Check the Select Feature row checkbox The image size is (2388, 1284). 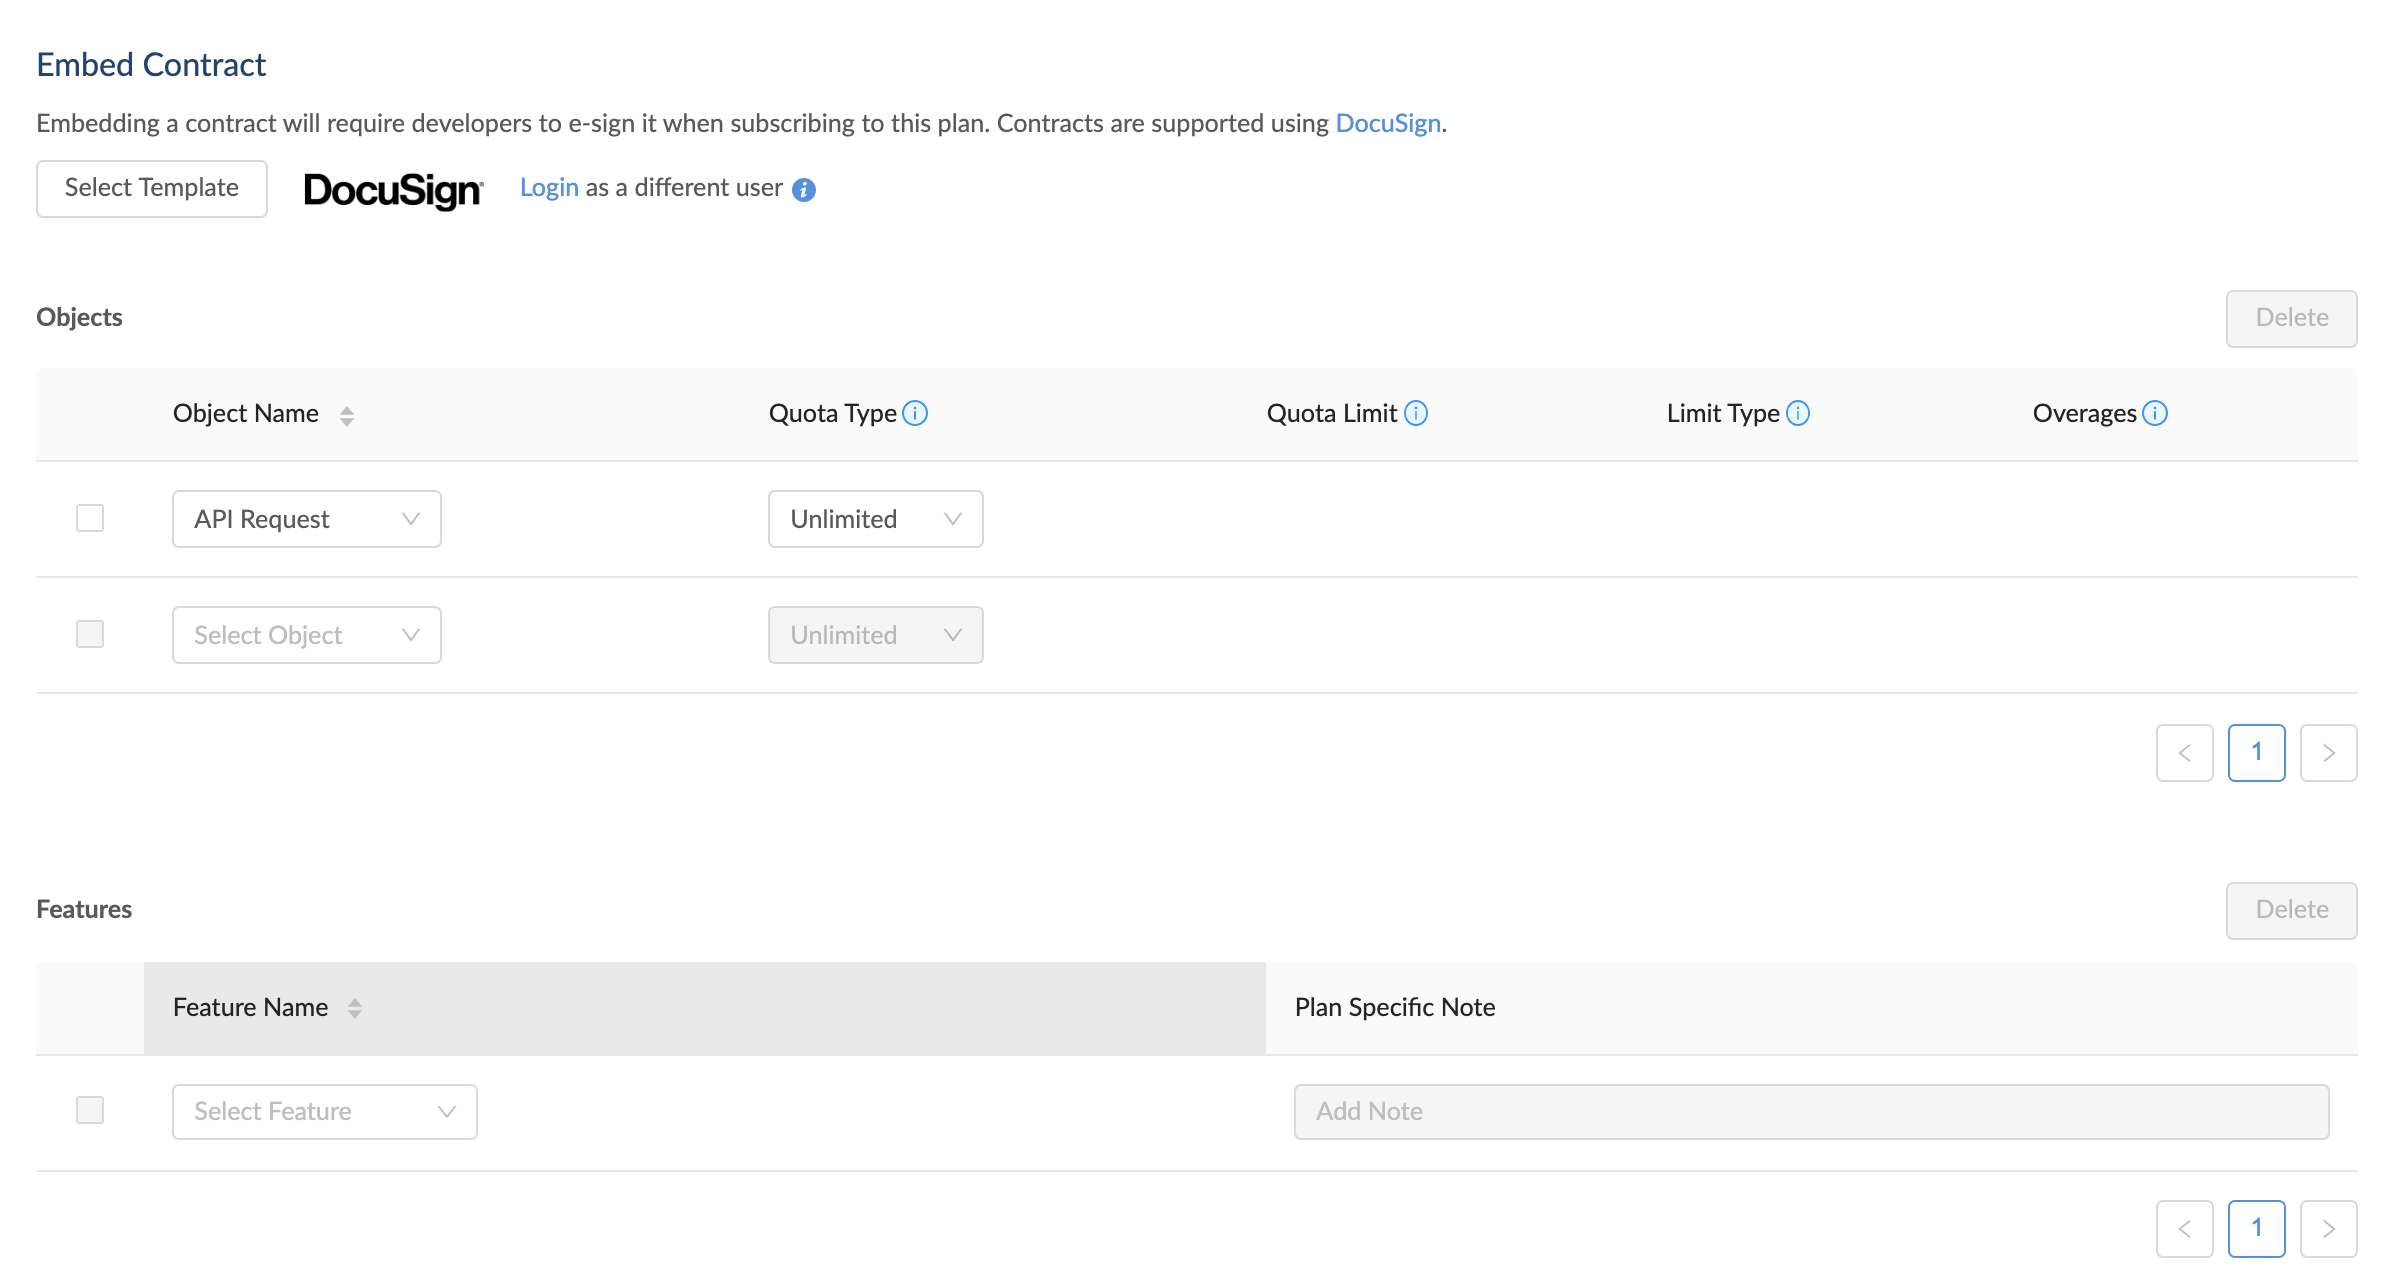point(90,1110)
